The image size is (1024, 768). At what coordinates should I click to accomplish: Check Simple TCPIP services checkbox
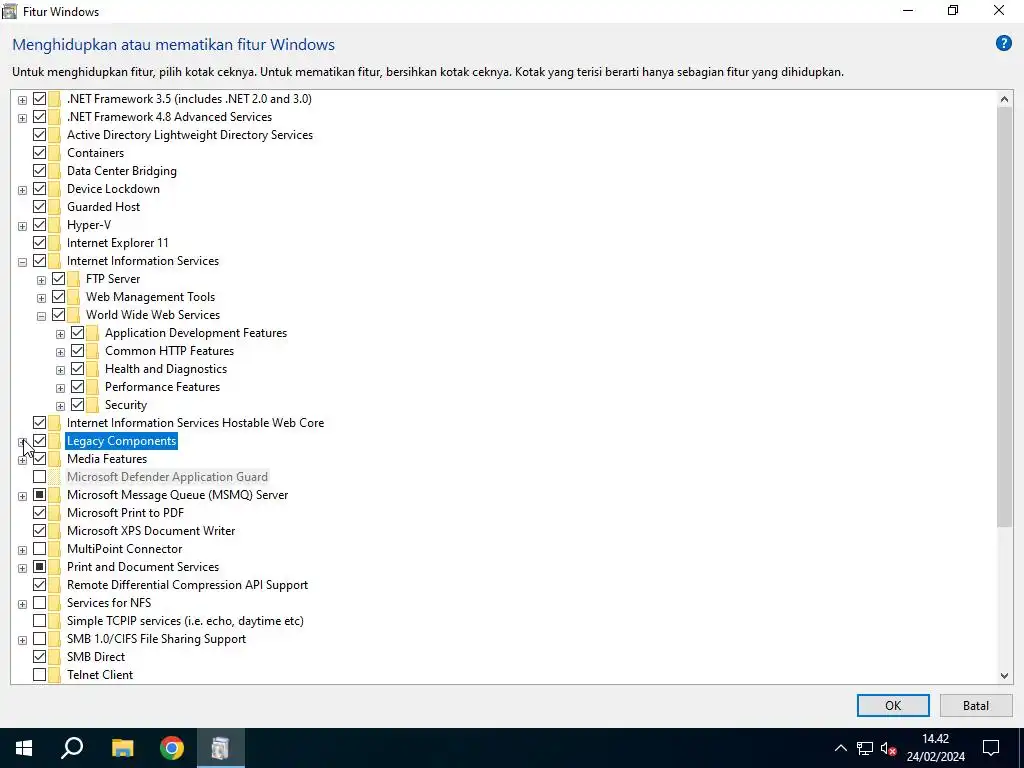39,621
